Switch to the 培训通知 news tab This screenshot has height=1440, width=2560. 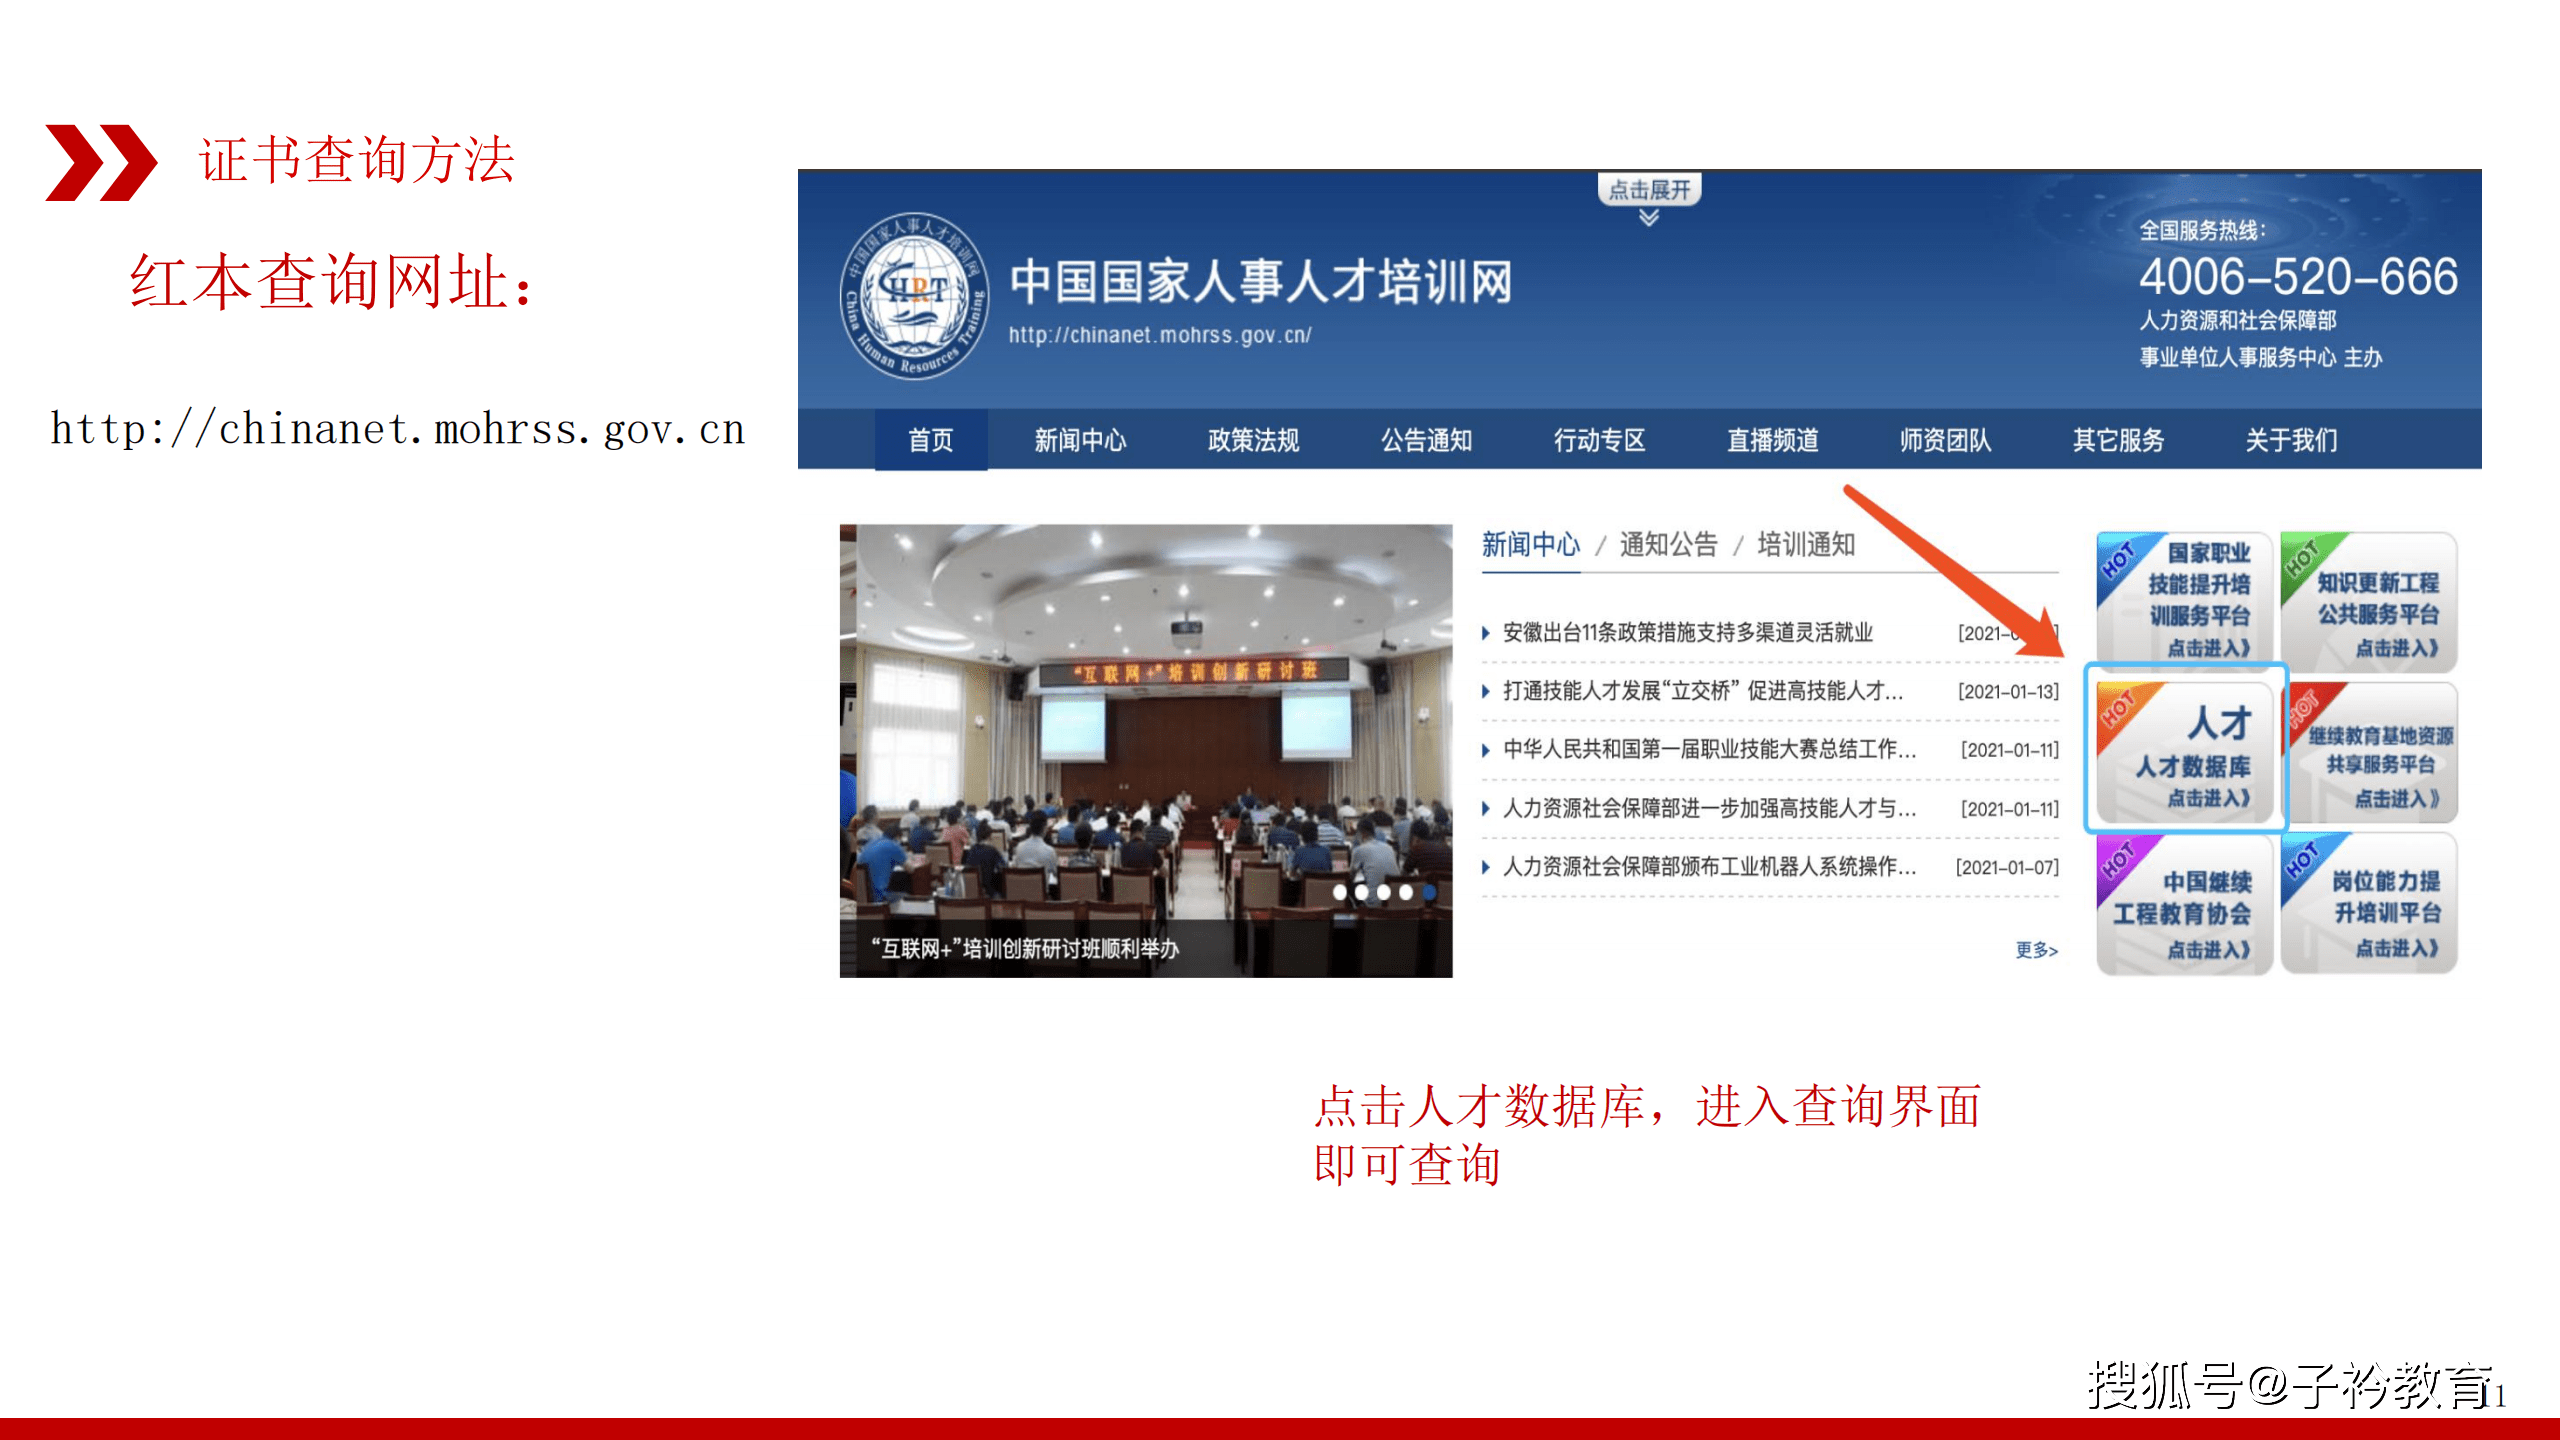pos(1806,545)
